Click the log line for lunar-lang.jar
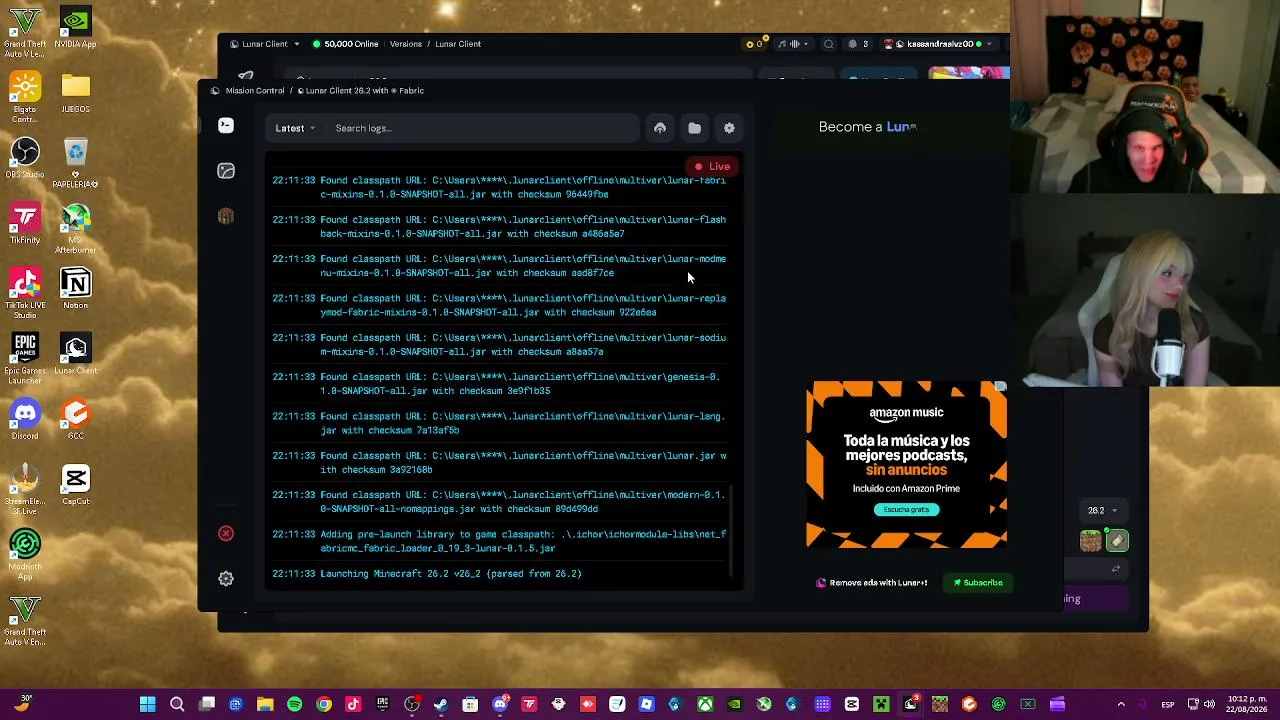This screenshot has height=720, width=1280. click(499, 423)
